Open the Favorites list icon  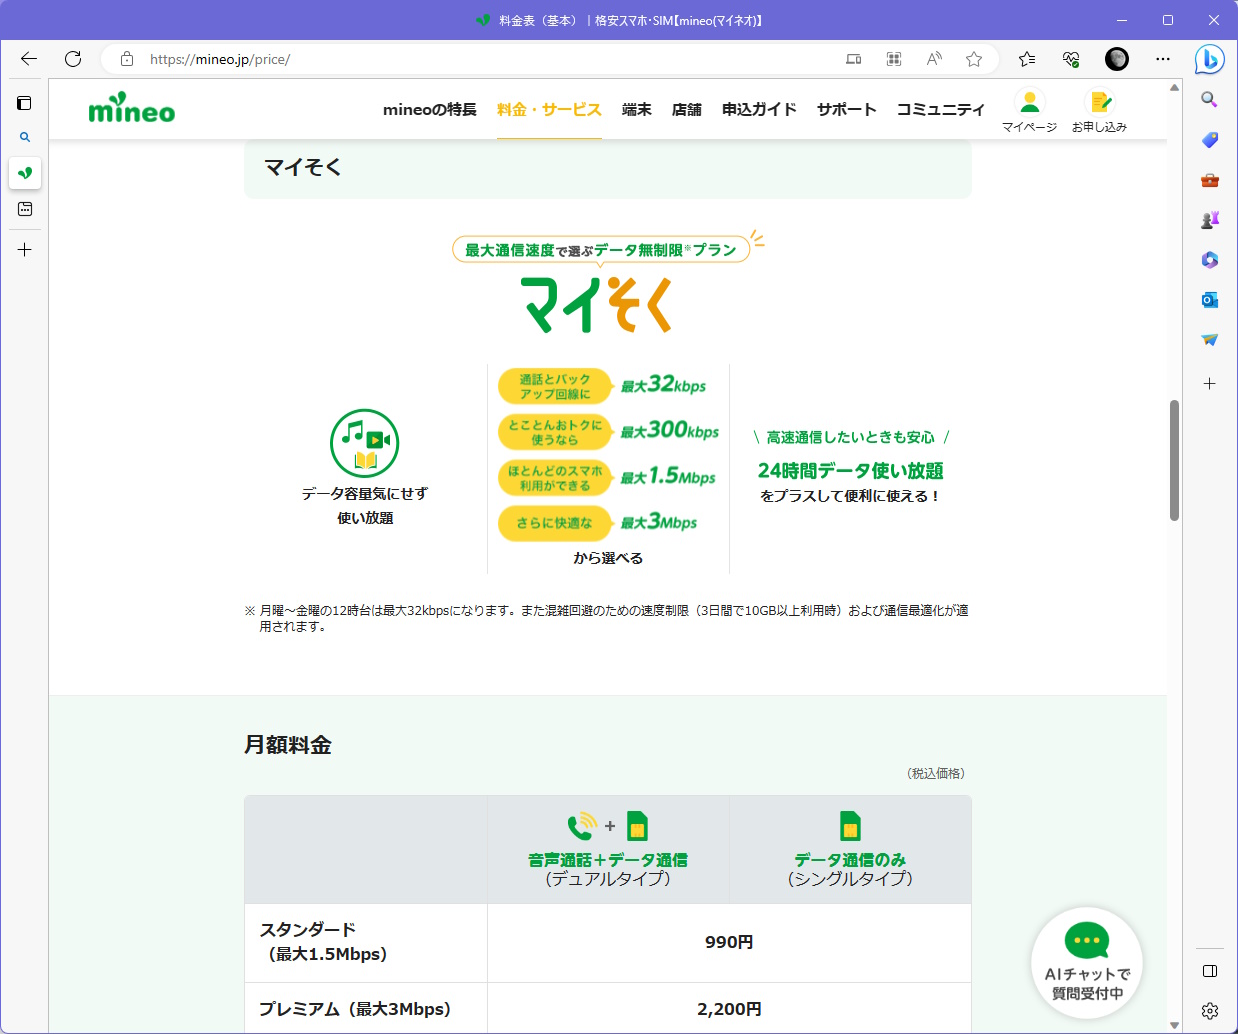pos(1027,59)
